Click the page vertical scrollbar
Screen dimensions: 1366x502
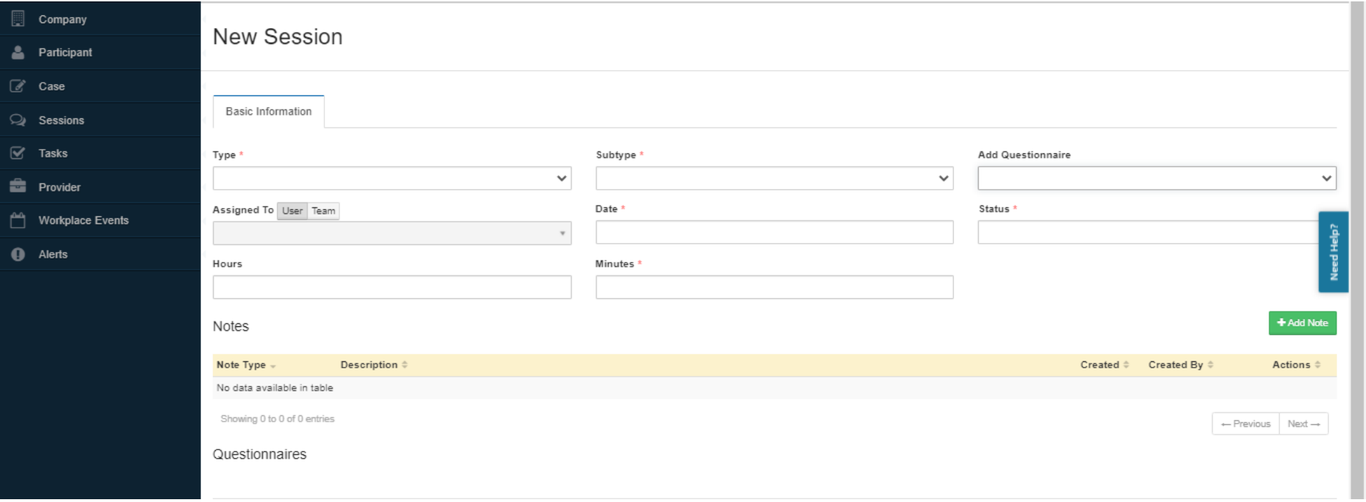click(1358, 250)
